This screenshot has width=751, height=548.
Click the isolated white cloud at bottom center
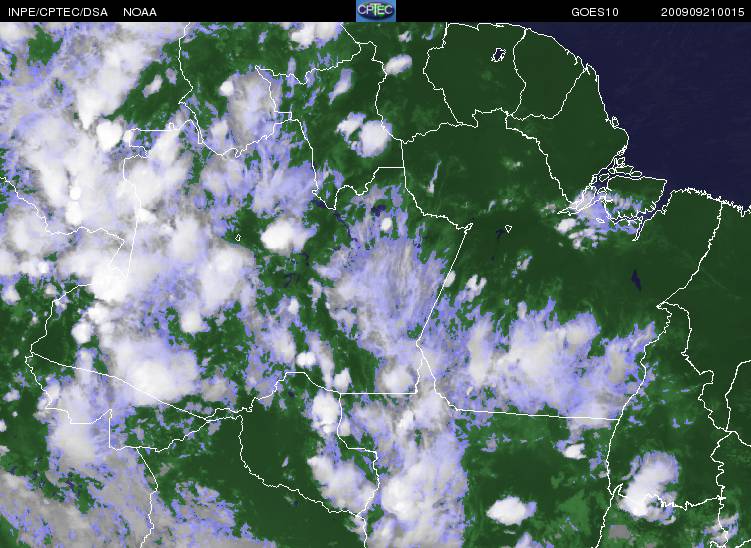[x=511, y=510]
